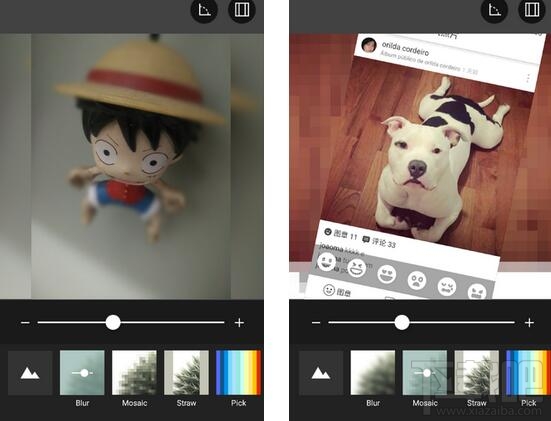Viewport: 551px width, 421px height.
Task: Tap the Straw label in left screen
Action: coord(186,403)
